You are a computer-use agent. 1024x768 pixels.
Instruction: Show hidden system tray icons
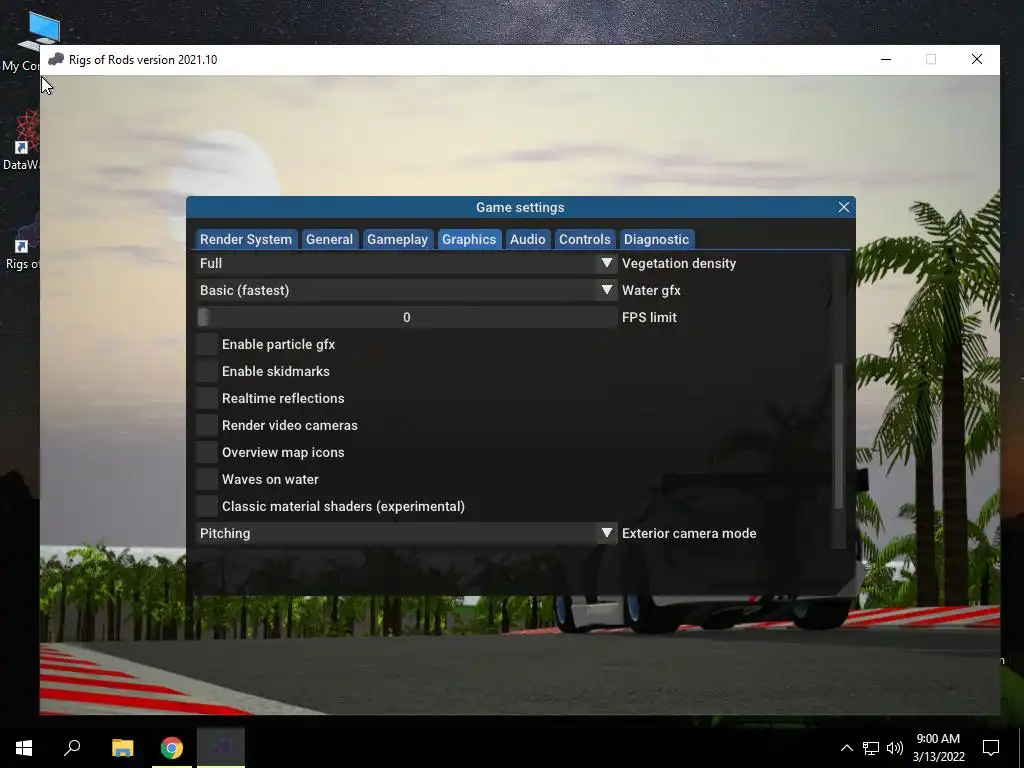pyautogui.click(x=846, y=748)
